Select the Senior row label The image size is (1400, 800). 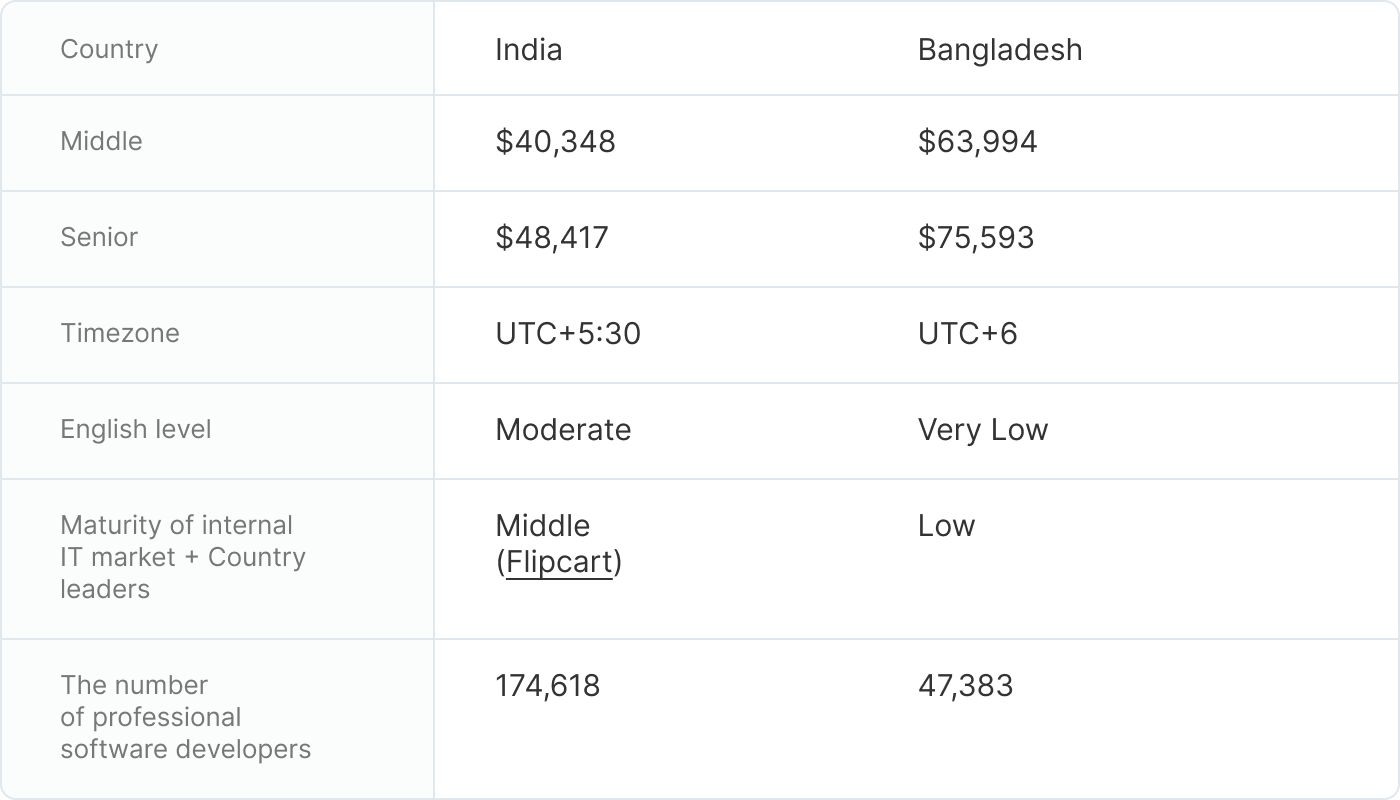coord(99,237)
